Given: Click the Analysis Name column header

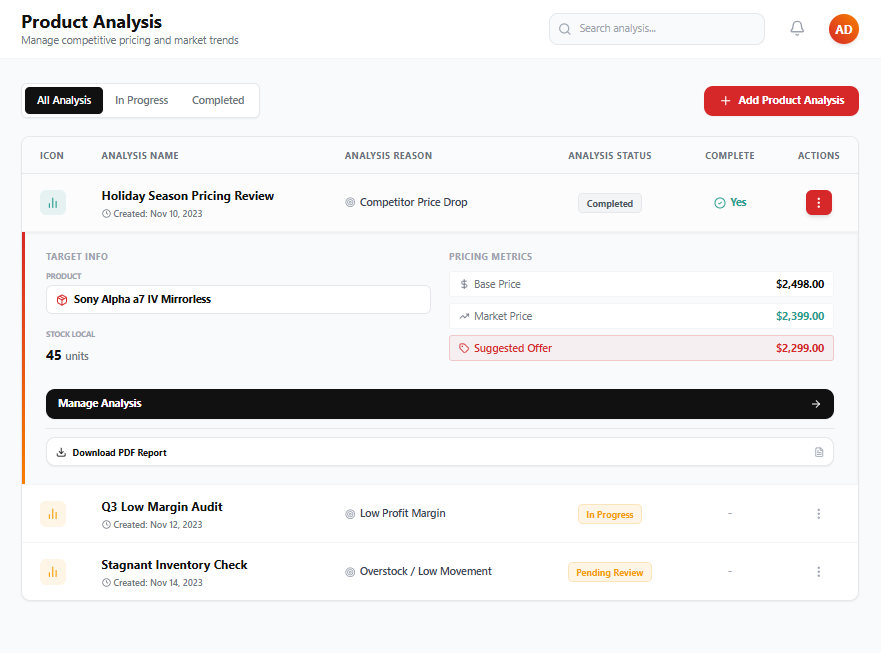Looking at the screenshot, I should tap(140, 156).
